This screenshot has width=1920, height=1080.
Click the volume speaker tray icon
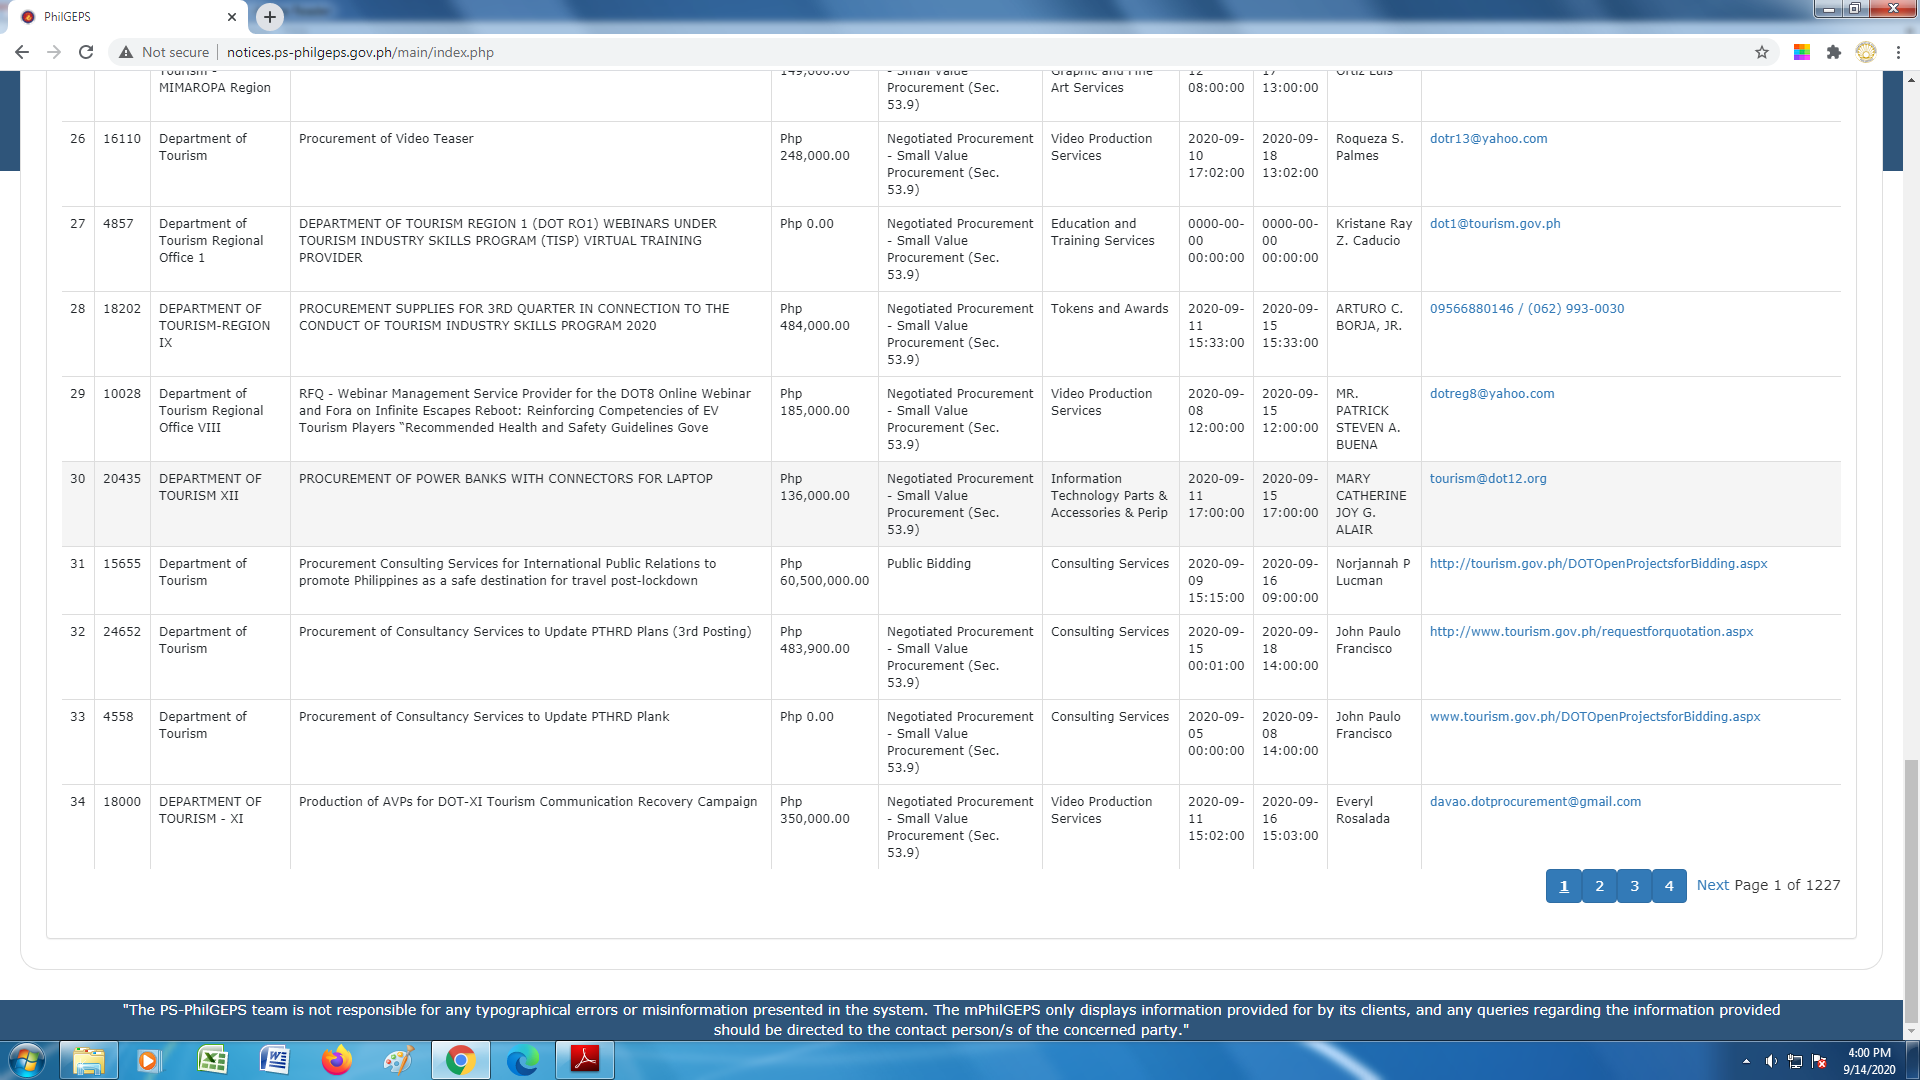point(1771,1061)
